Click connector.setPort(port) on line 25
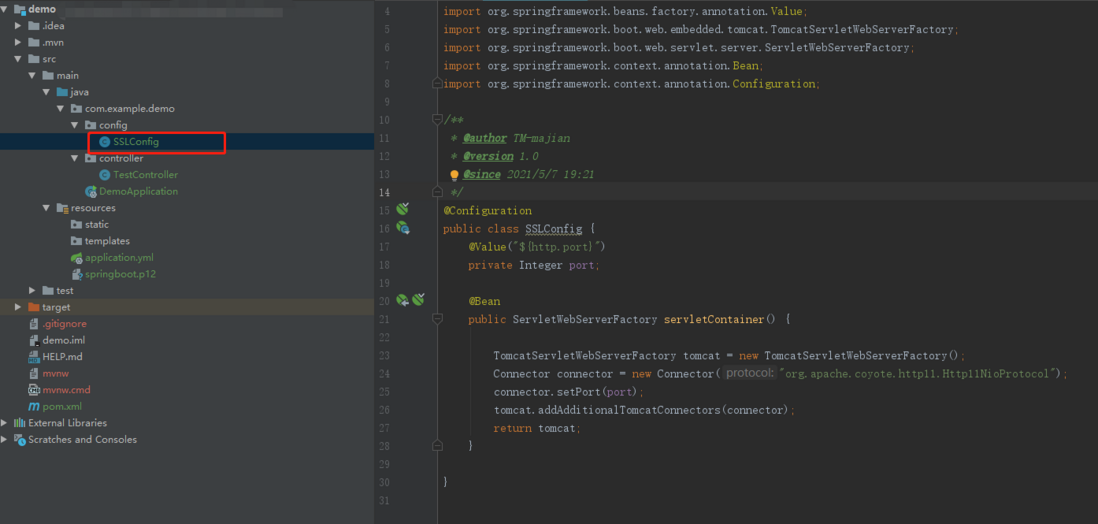 (568, 392)
